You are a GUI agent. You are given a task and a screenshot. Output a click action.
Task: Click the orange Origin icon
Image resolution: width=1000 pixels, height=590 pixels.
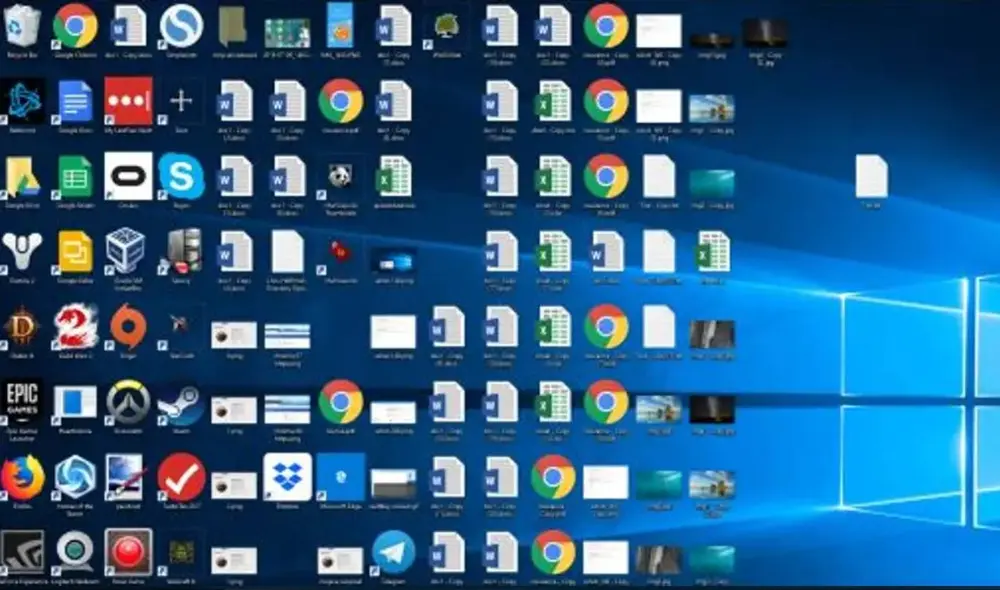pos(128,327)
